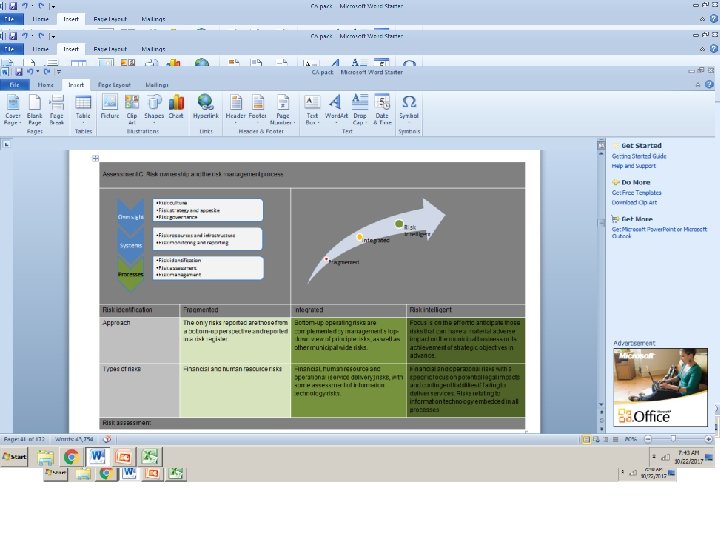Switch to Print Layout view

pos(586,439)
